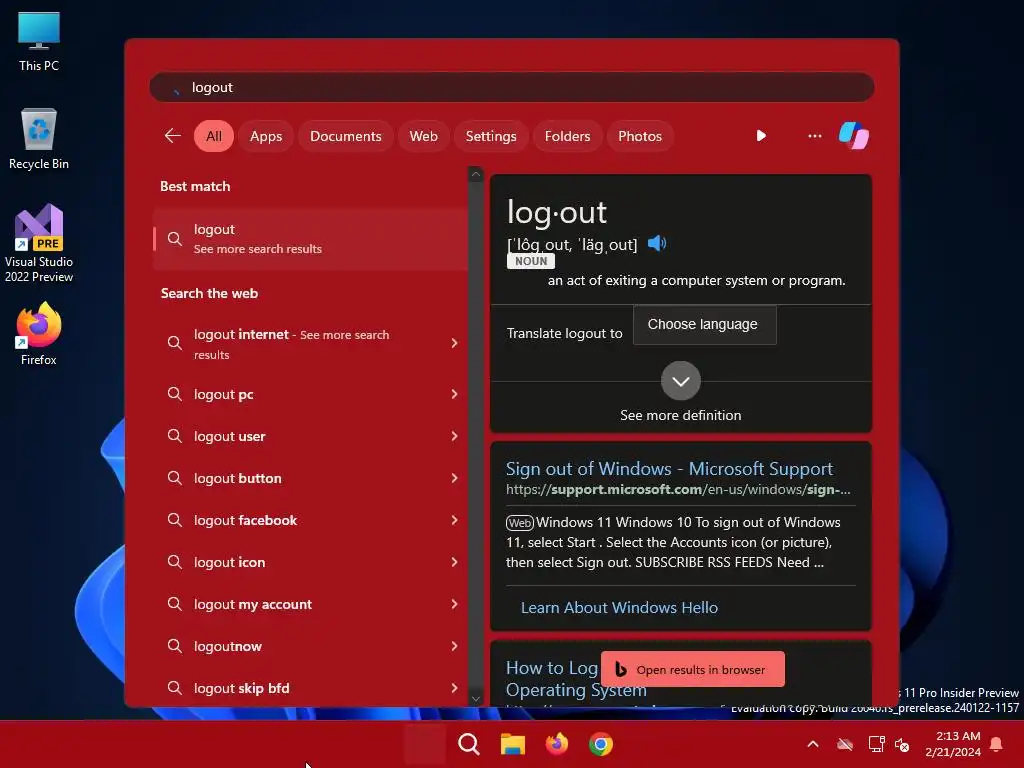This screenshot has width=1024, height=768.
Task: Select the 'logout my account' web suggestion
Action: pos(310,604)
